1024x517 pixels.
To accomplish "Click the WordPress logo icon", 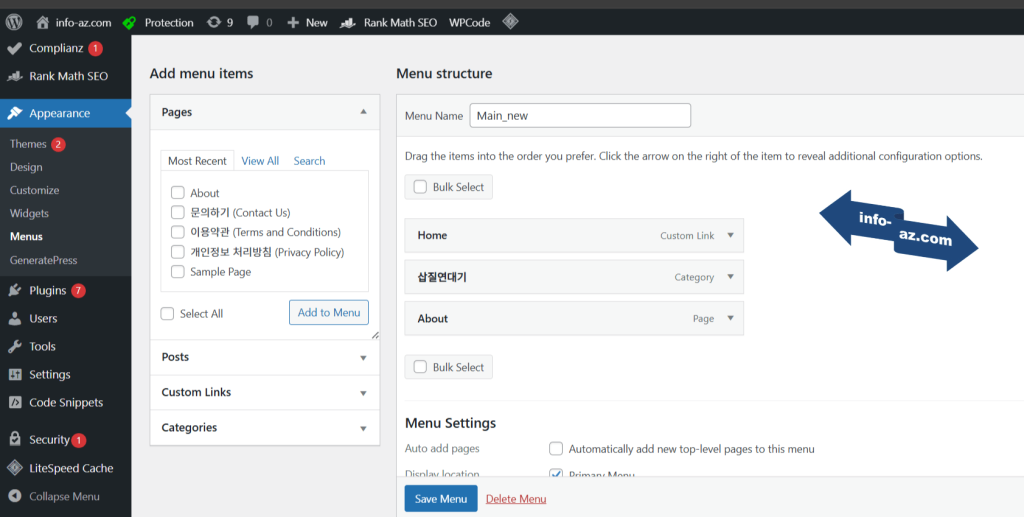I will 14,22.
